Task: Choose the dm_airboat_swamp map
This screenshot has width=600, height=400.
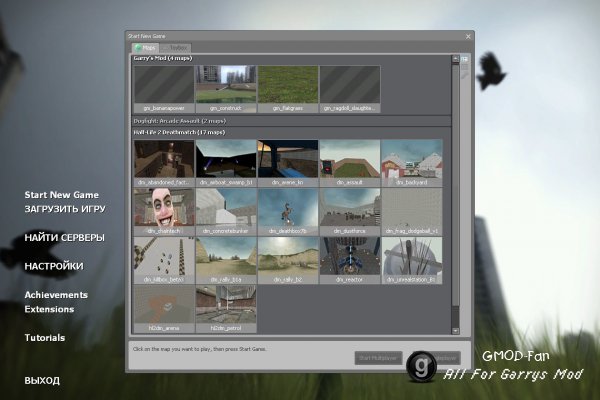Action: point(226,163)
